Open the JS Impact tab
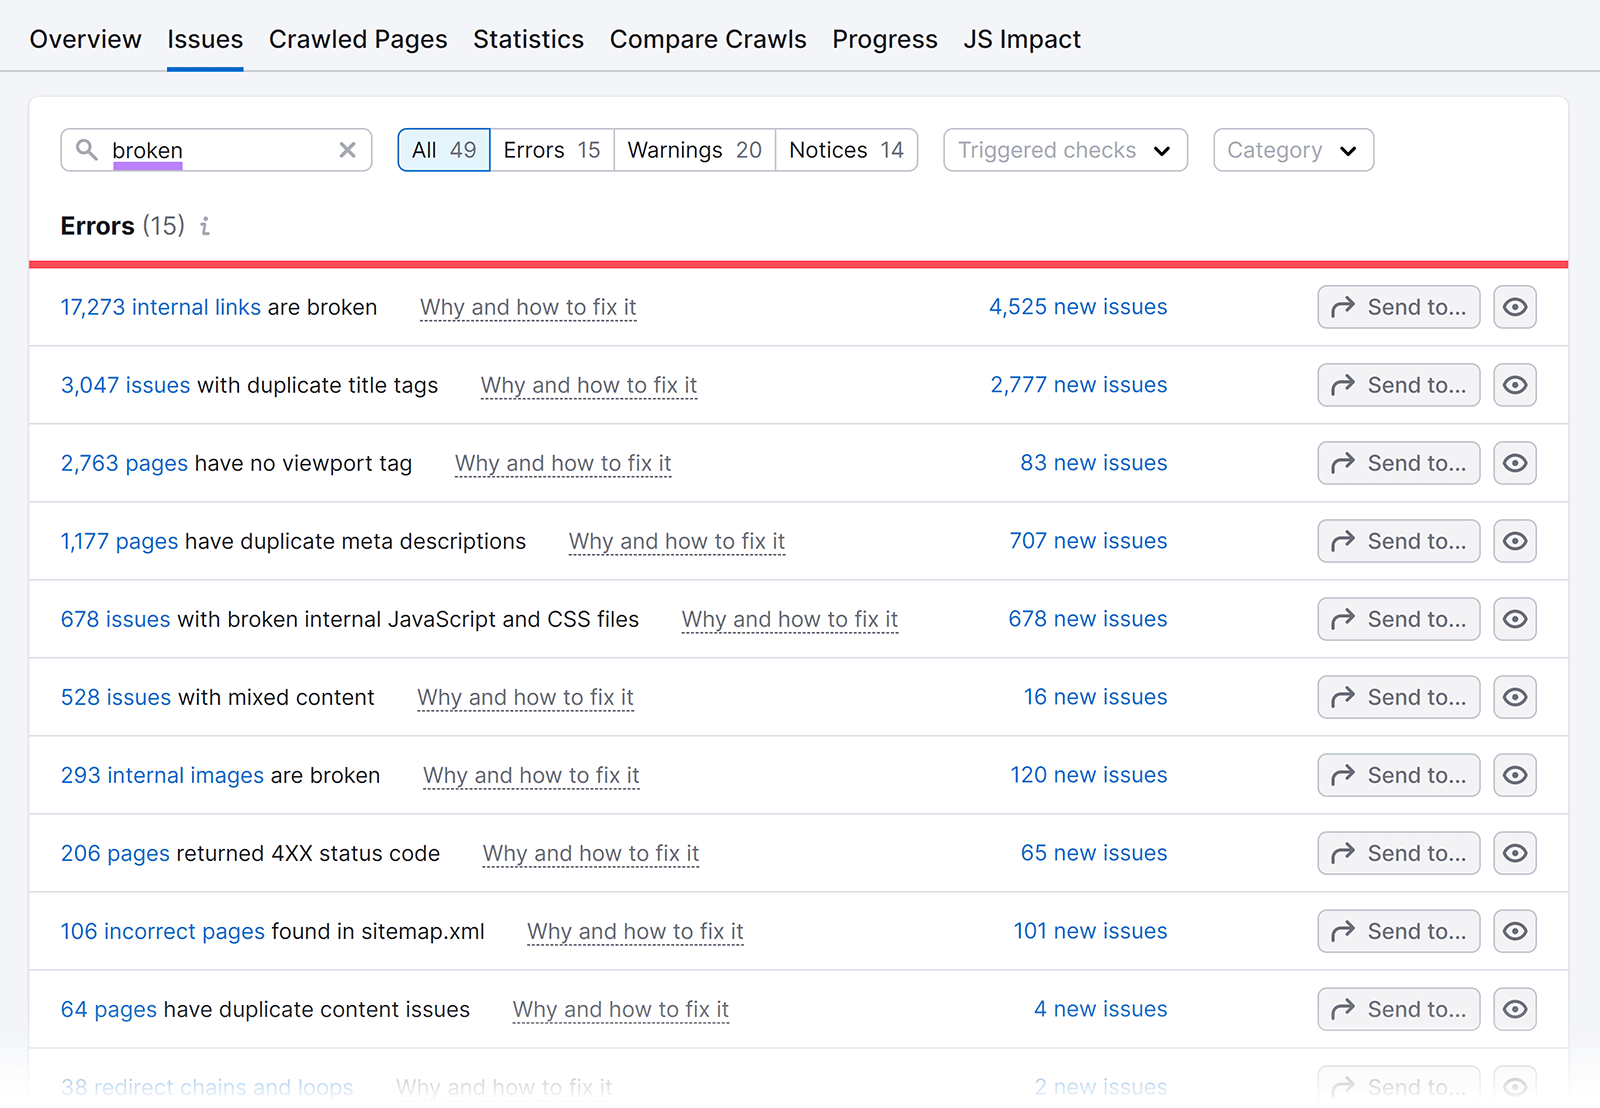 click(x=1021, y=39)
